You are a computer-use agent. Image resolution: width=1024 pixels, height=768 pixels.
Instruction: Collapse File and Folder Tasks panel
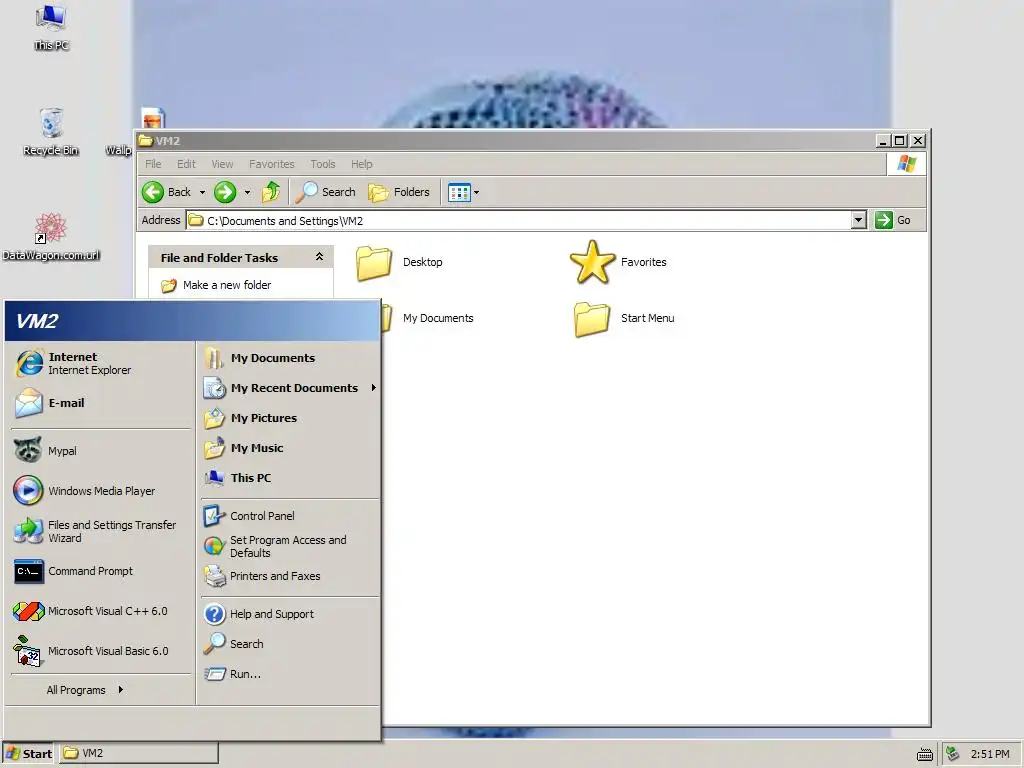pos(319,257)
